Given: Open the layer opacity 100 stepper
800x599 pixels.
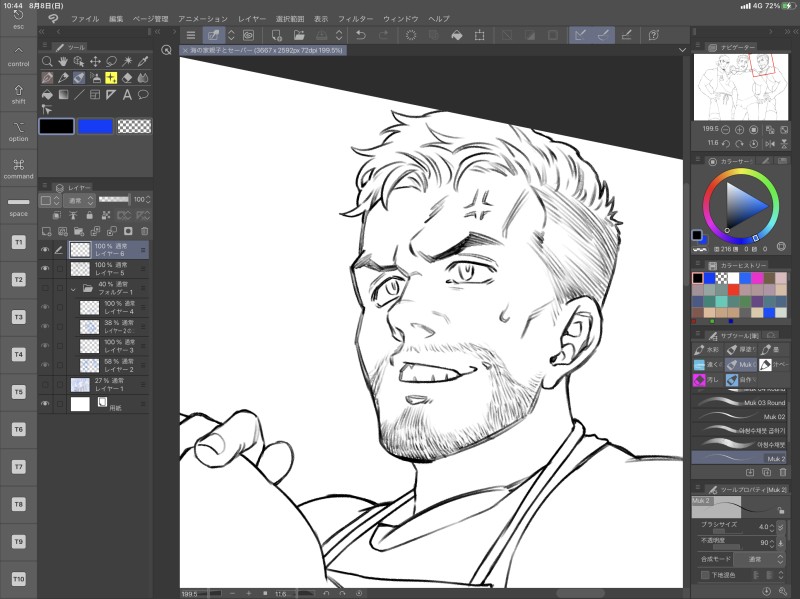Looking at the screenshot, I should (148, 199).
